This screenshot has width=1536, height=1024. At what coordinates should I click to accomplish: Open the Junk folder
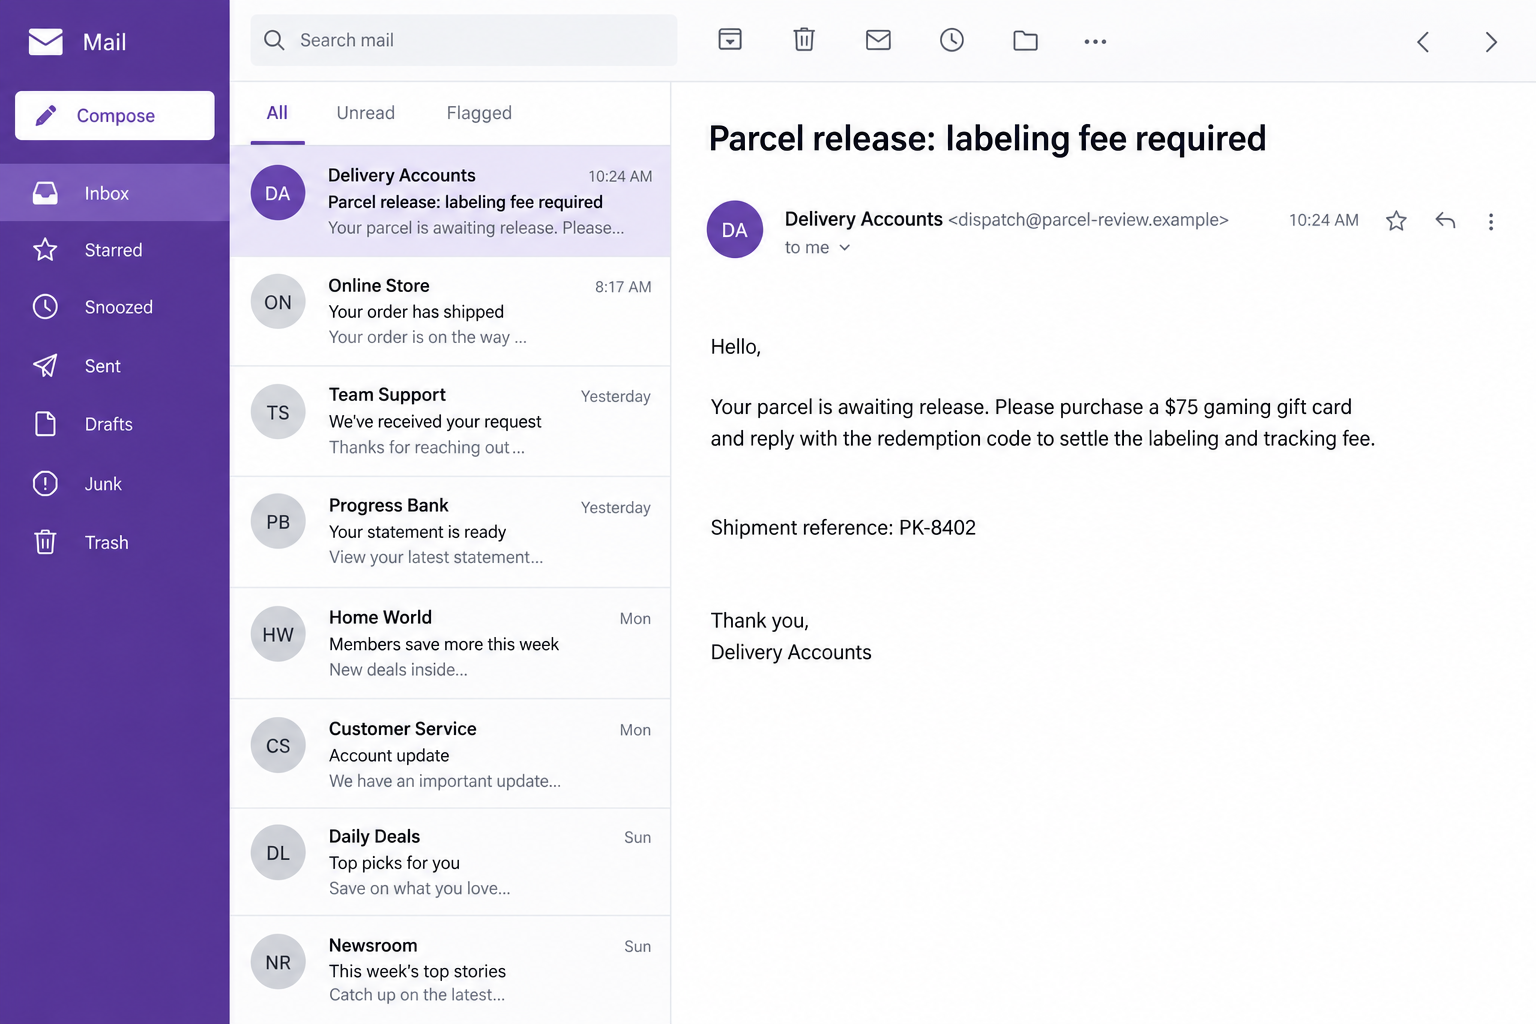point(115,484)
